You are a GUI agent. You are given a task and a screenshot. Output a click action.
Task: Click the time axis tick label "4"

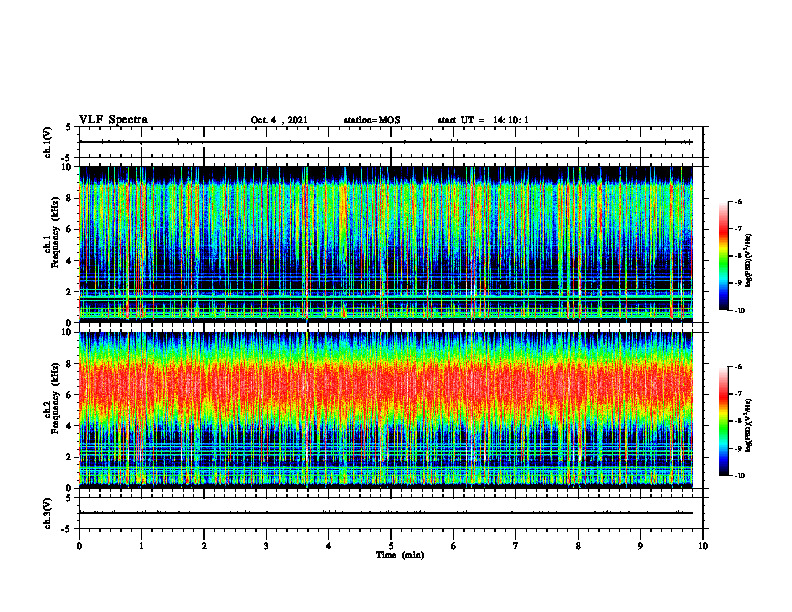tap(328, 546)
